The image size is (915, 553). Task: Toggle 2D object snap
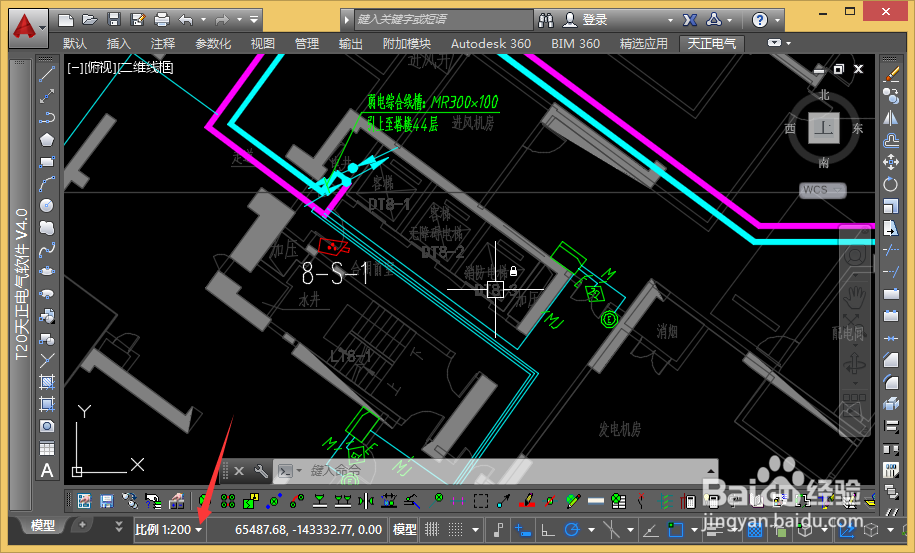coord(676,530)
